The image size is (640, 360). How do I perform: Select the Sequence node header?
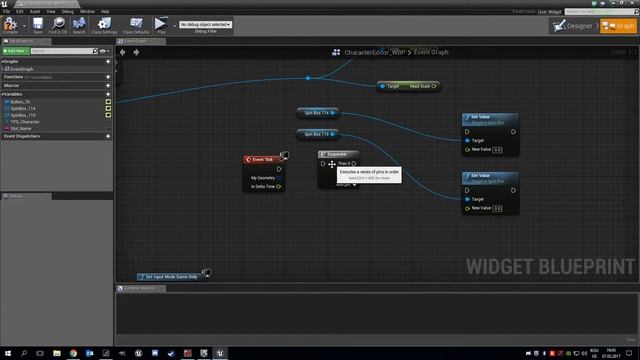coord(337,154)
